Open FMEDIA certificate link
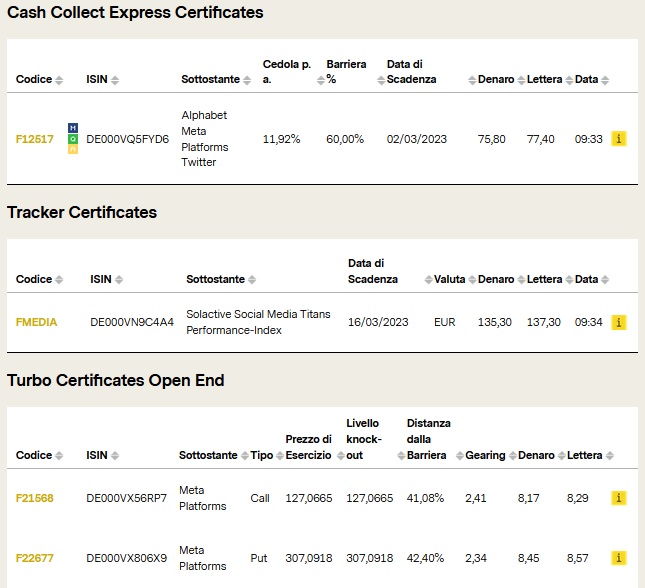The height and width of the screenshot is (588, 645). coord(36,322)
